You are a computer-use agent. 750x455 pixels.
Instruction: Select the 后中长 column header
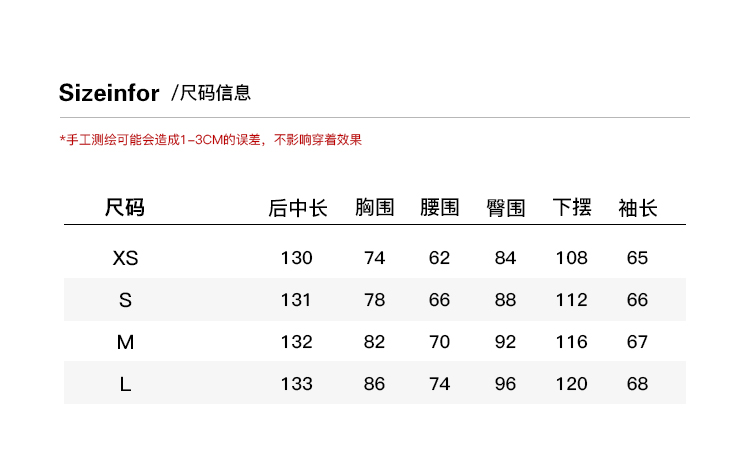298,208
